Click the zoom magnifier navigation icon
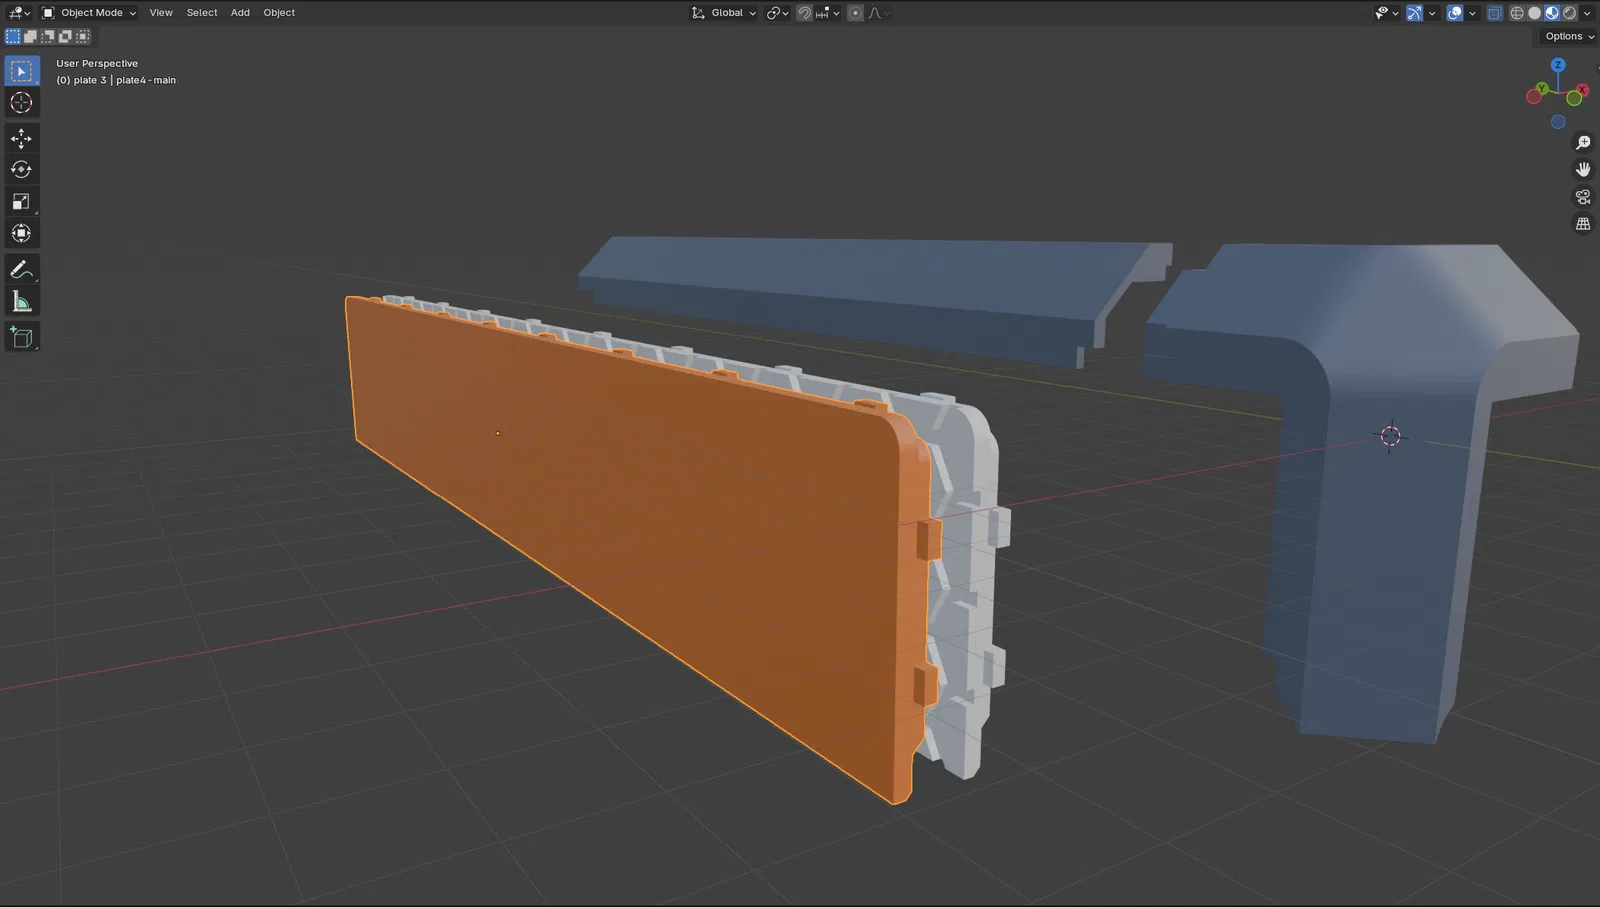Screen dimensions: 1600x907 (x=1583, y=143)
